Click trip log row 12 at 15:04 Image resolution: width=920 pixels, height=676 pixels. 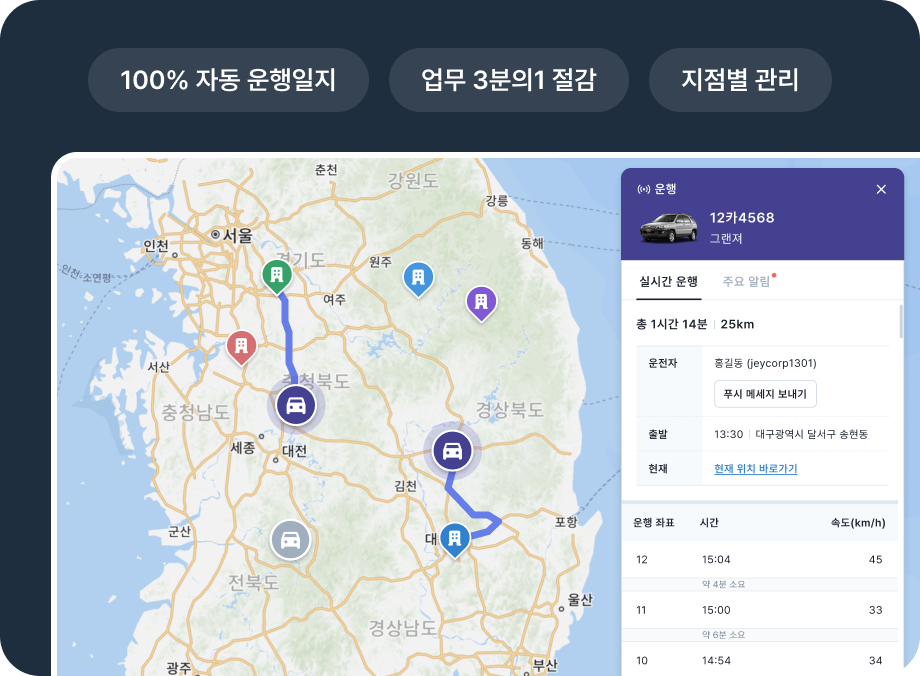[760, 561]
